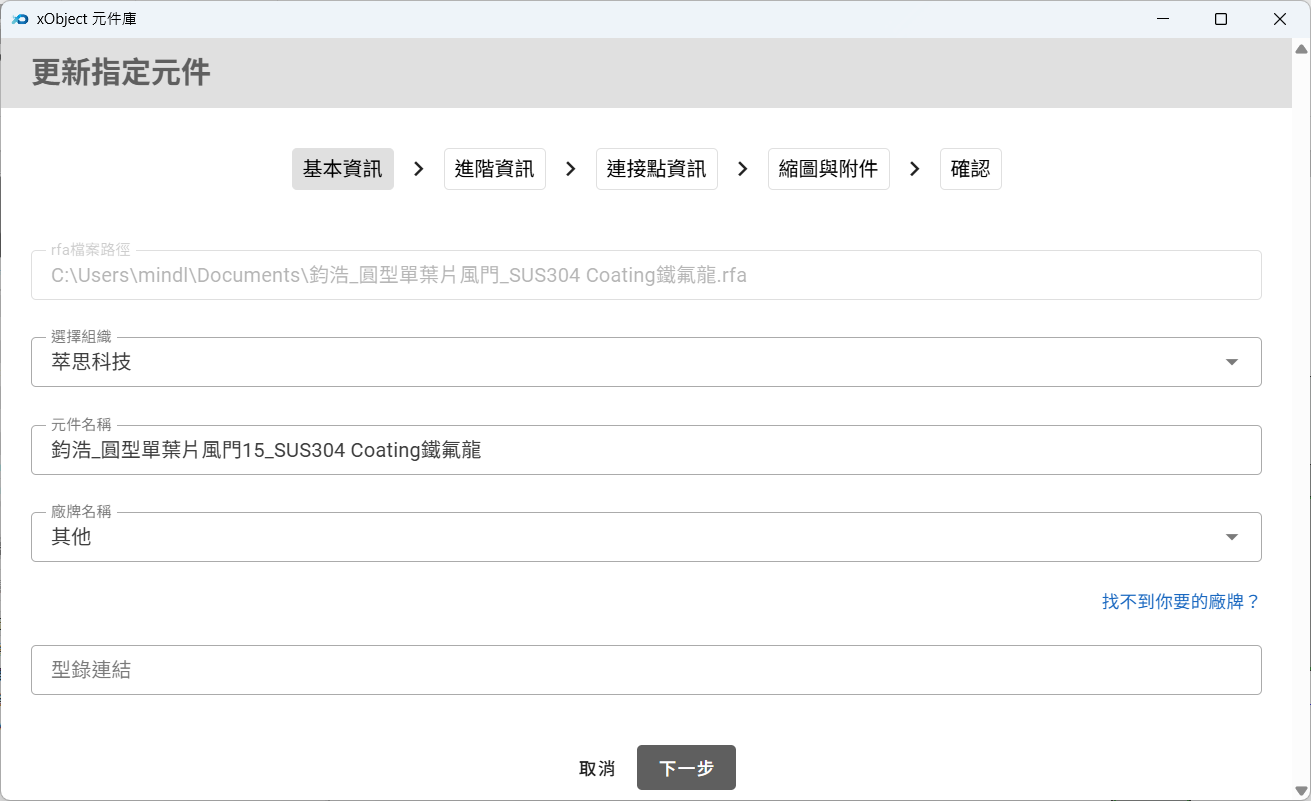Click the scrollbar up arrow
This screenshot has width=1311, height=801.
point(1301,49)
